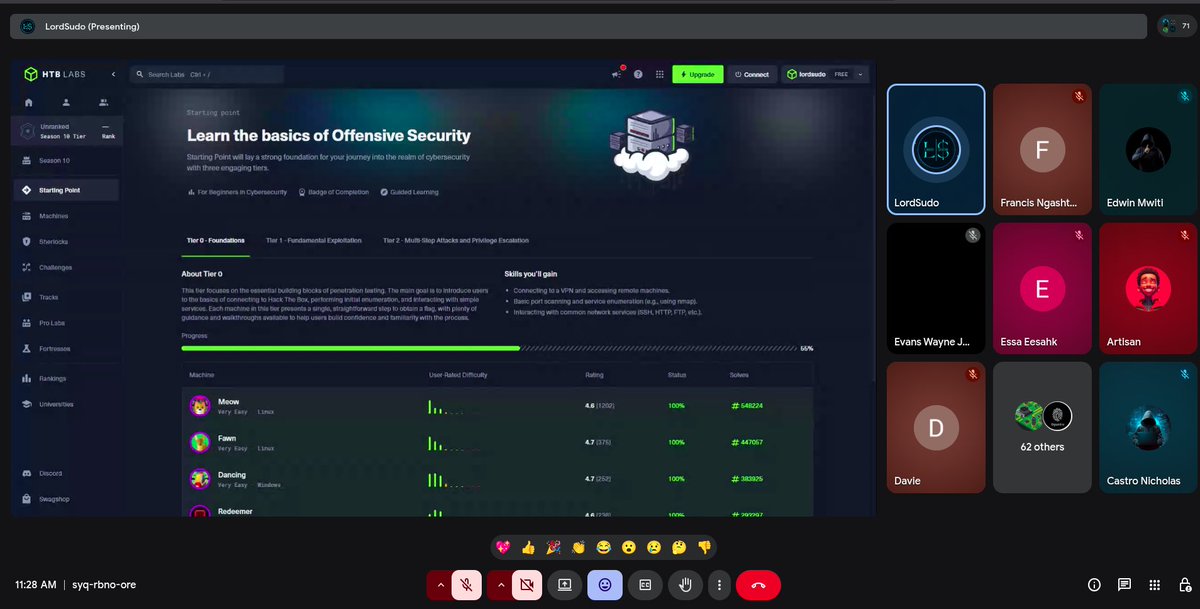The image size is (1200, 609).
Task: Select Starting Point in the sidebar
Action: pos(66,190)
